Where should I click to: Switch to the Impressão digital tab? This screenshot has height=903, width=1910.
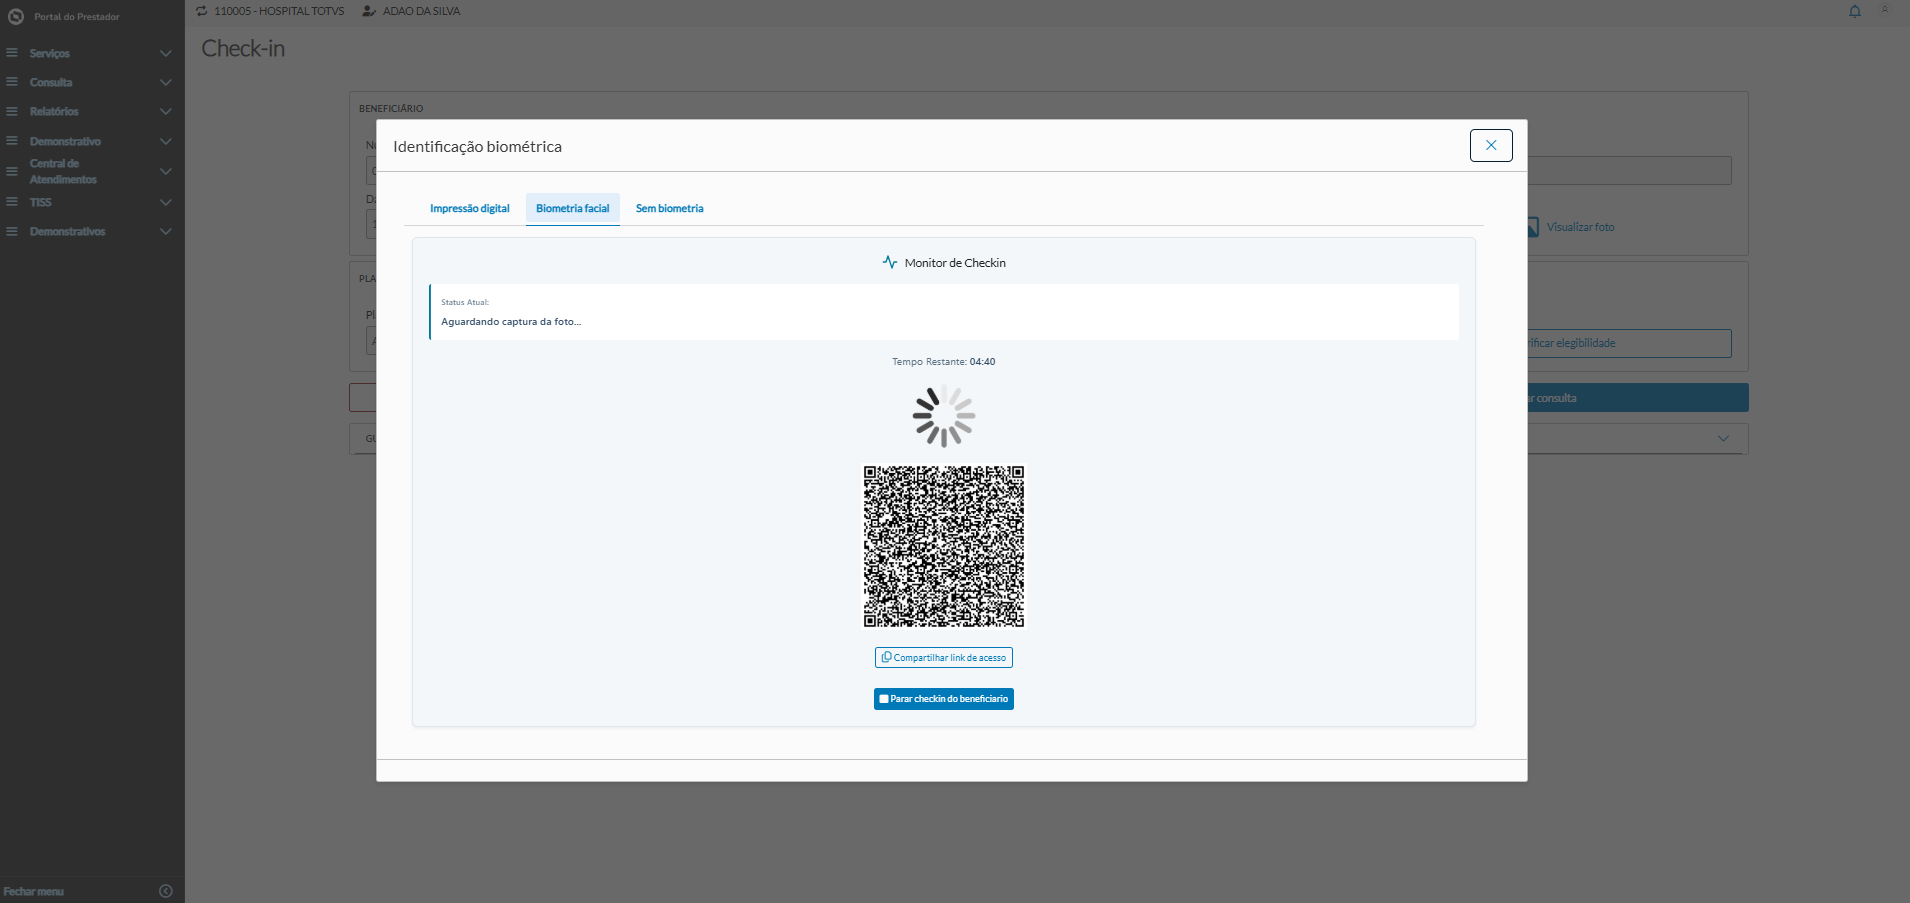click(x=470, y=208)
